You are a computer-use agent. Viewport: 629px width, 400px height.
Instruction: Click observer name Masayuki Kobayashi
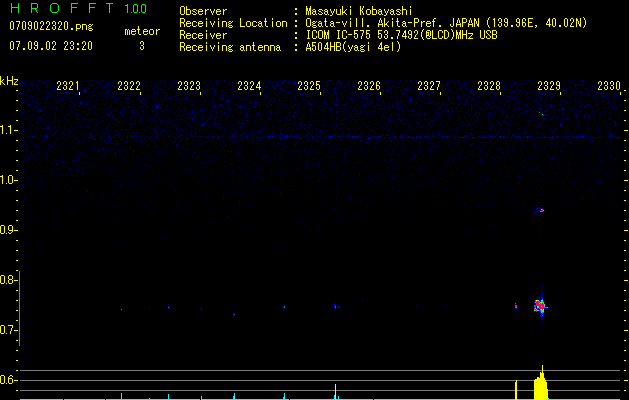tap(359, 11)
